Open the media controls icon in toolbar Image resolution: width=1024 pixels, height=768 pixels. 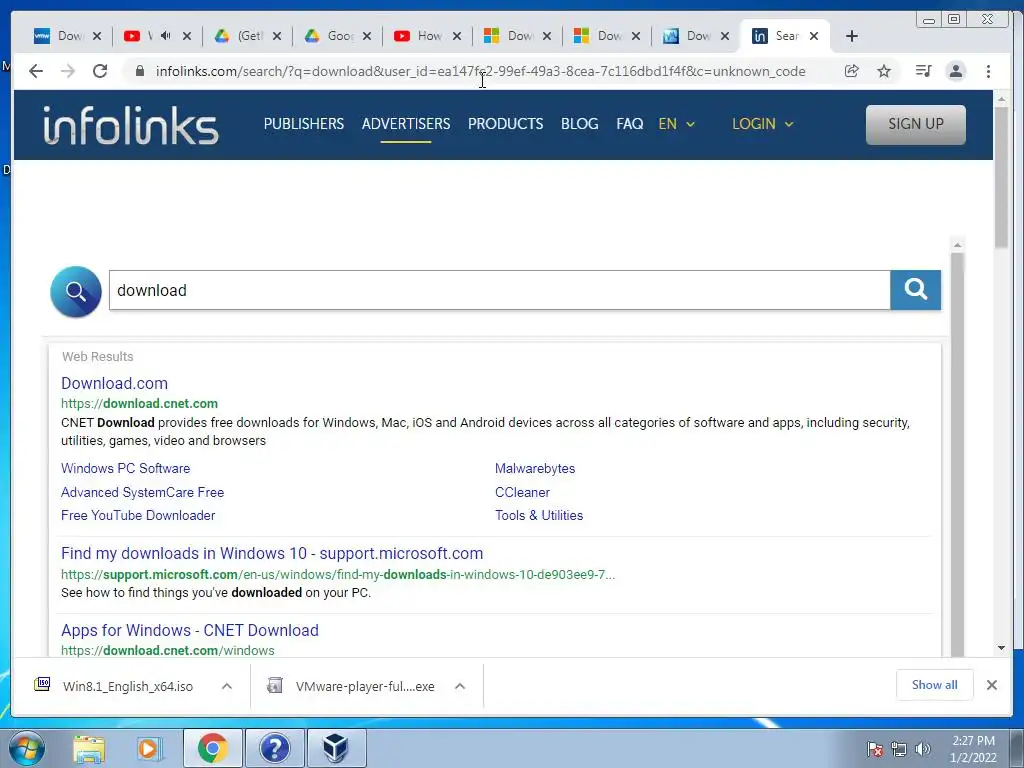(x=923, y=71)
